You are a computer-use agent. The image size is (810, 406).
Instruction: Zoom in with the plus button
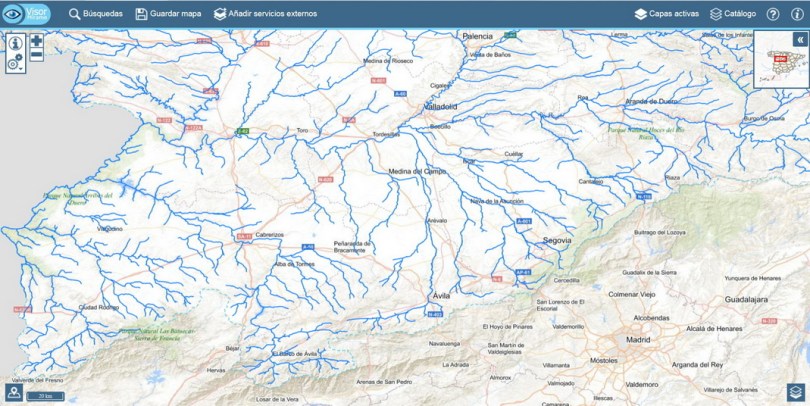coord(37,40)
